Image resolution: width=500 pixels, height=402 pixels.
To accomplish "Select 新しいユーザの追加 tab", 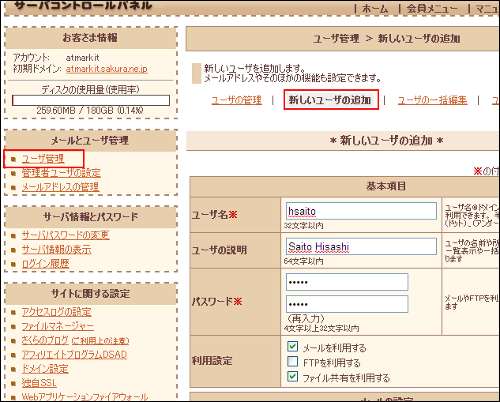I will tap(331, 100).
